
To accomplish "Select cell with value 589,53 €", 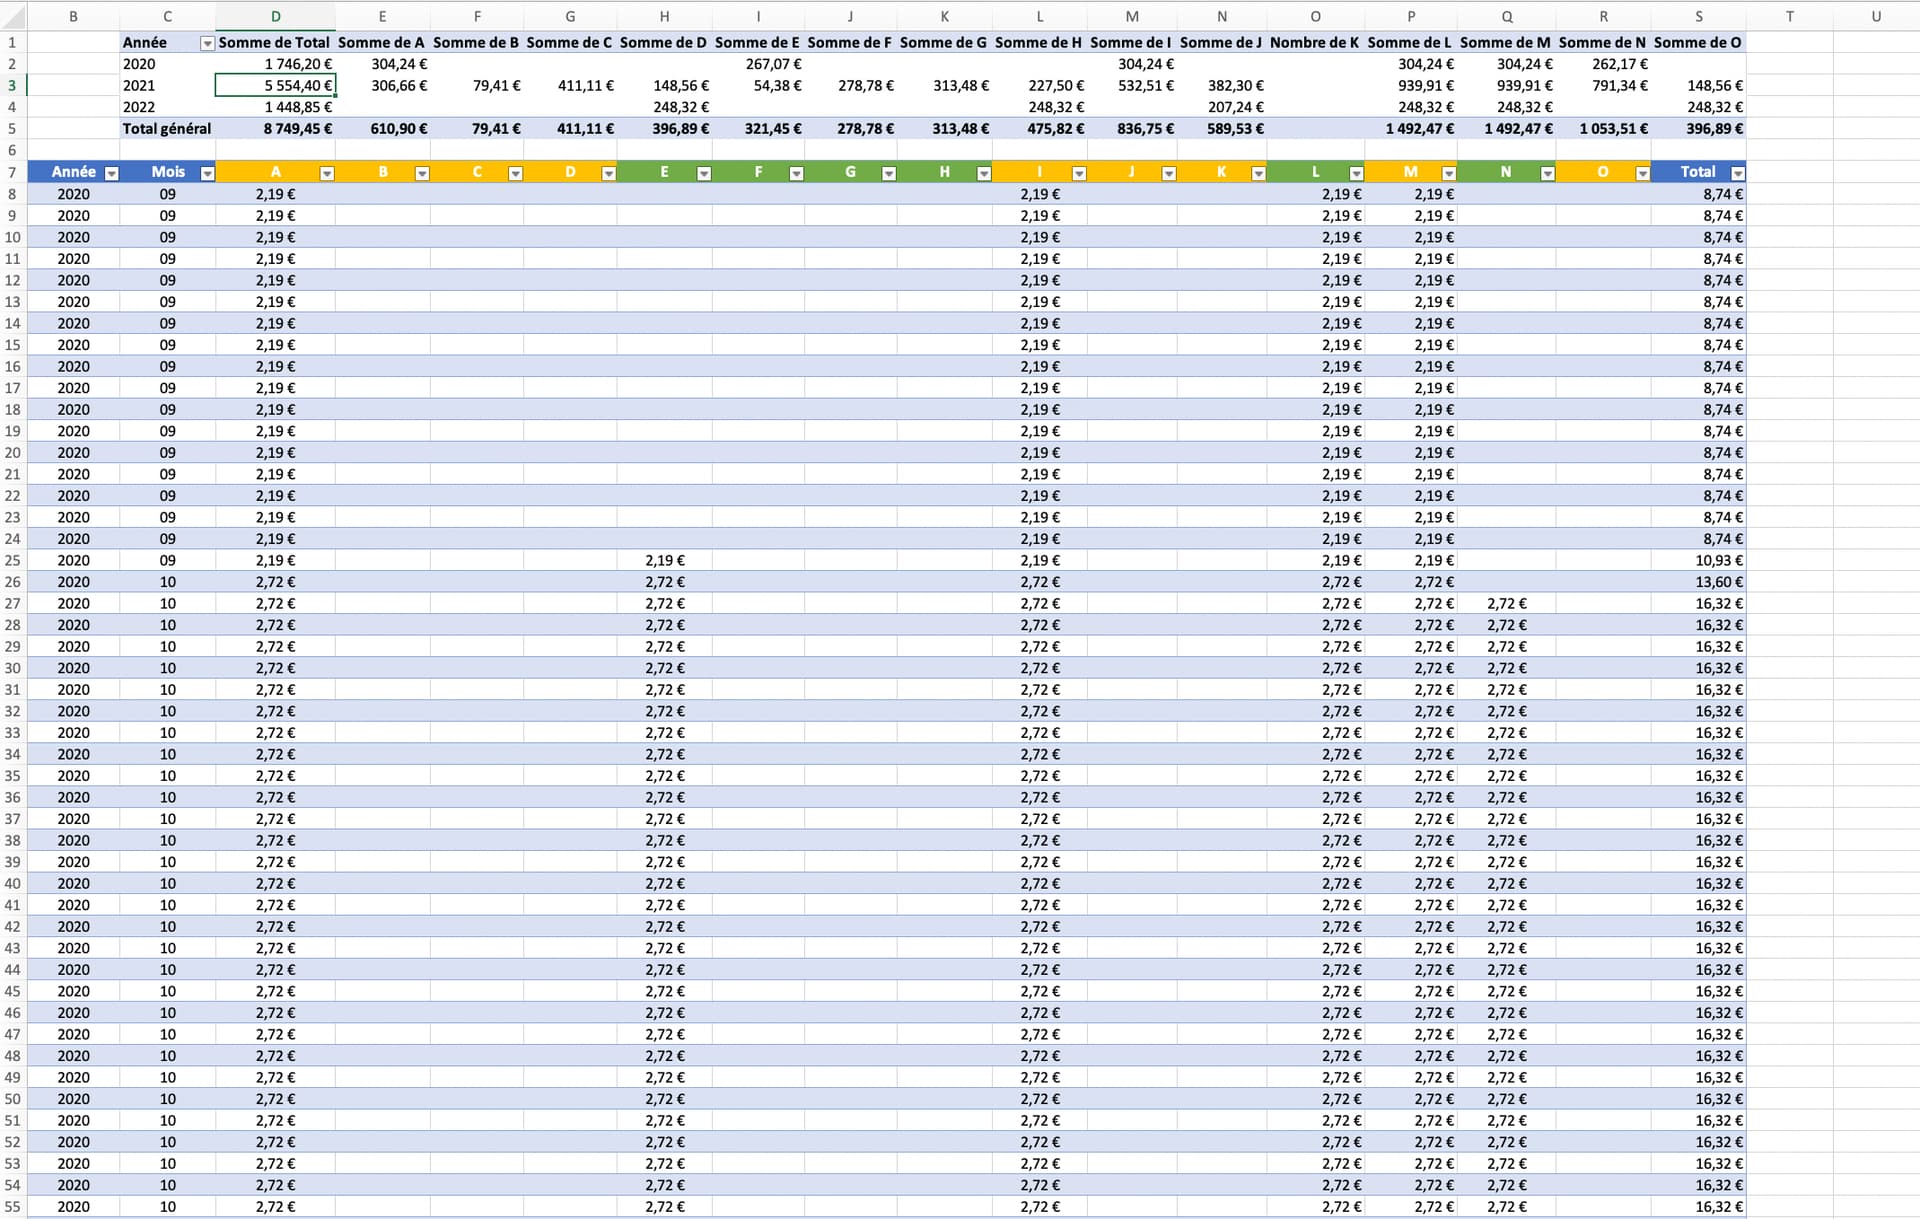I will (1222, 129).
